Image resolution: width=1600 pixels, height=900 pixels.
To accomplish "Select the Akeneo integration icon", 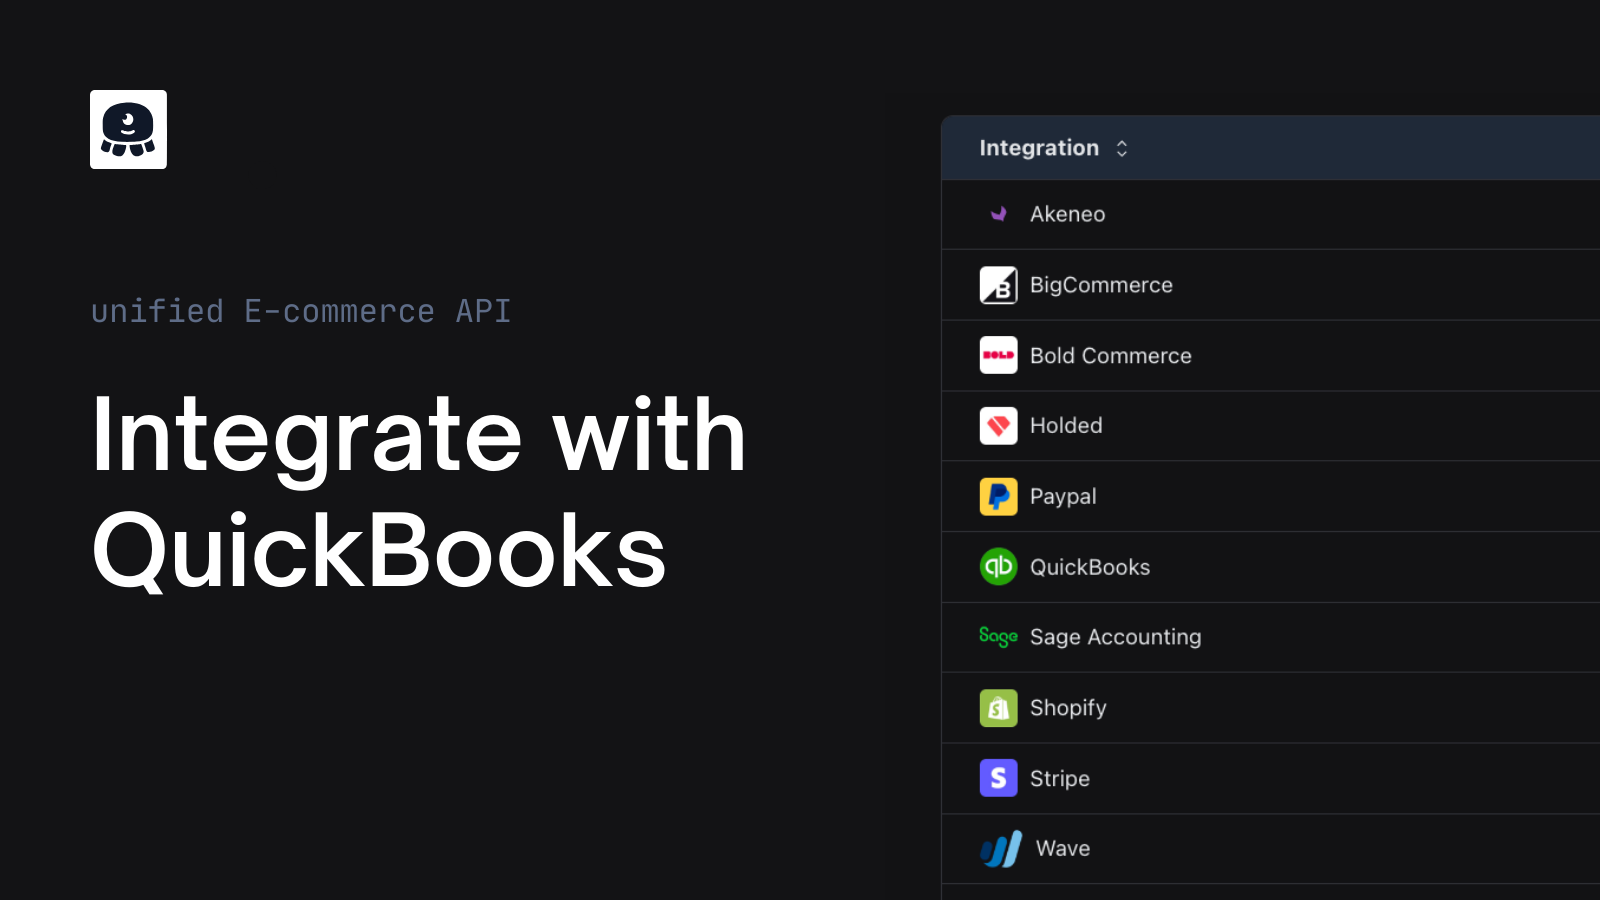I will pyautogui.click(x=998, y=213).
